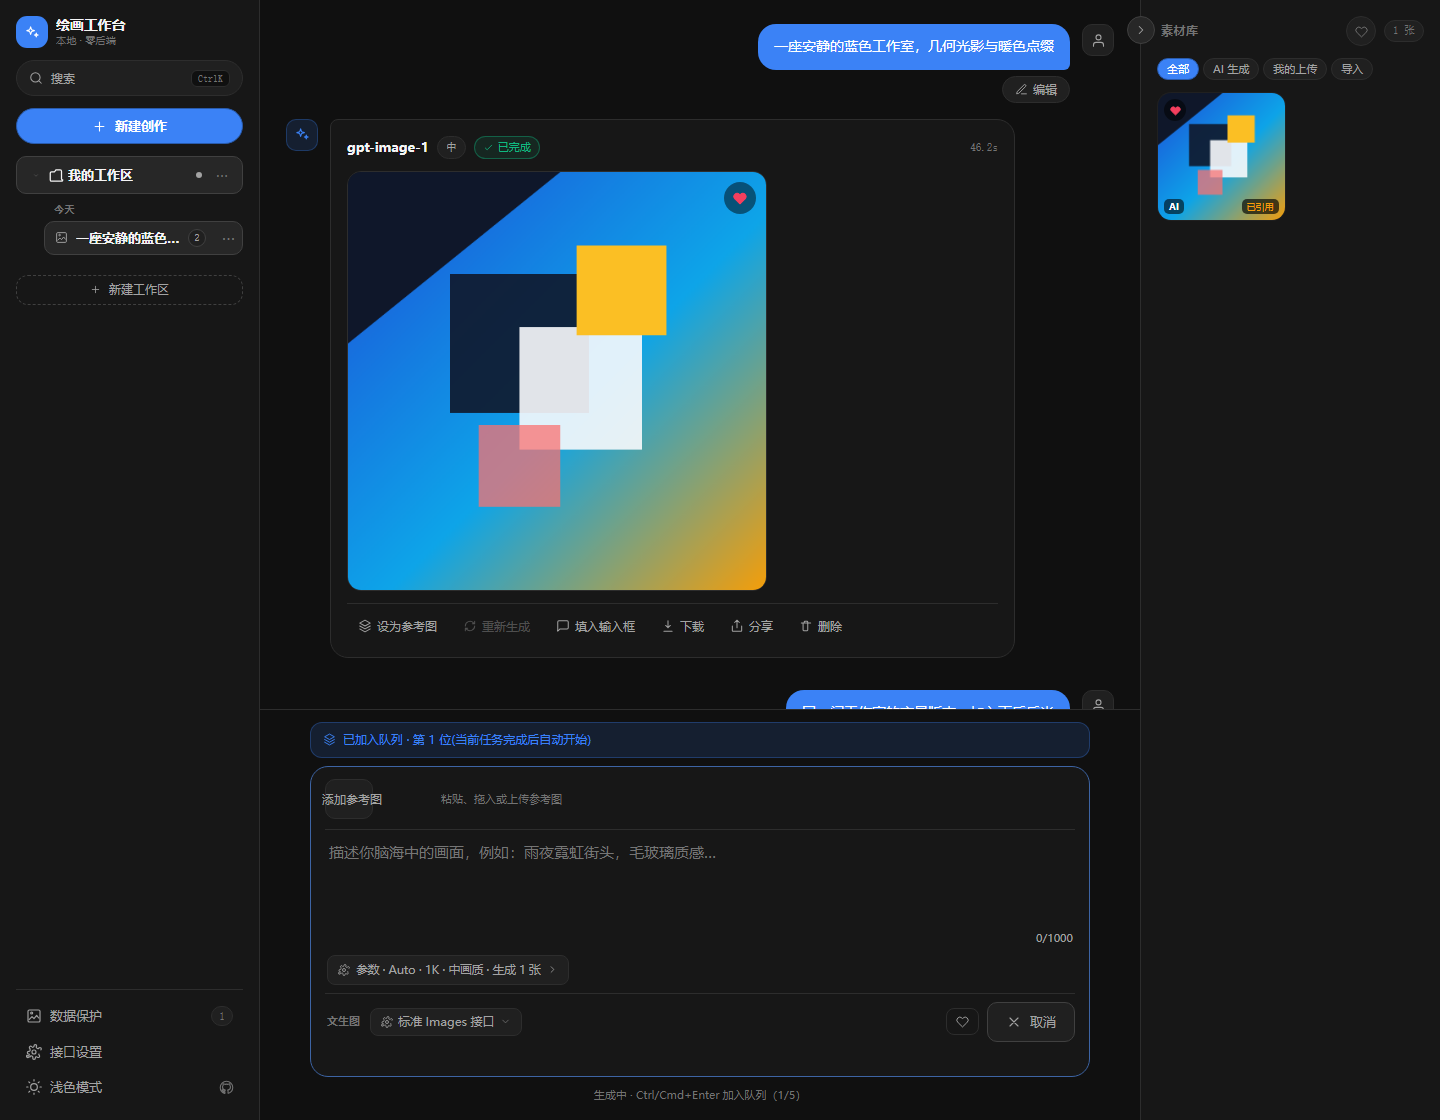Click the heart favorites button in composer
This screenshot has width=1440, height=1120.
pyautogui.click(x=962, y=1022)
